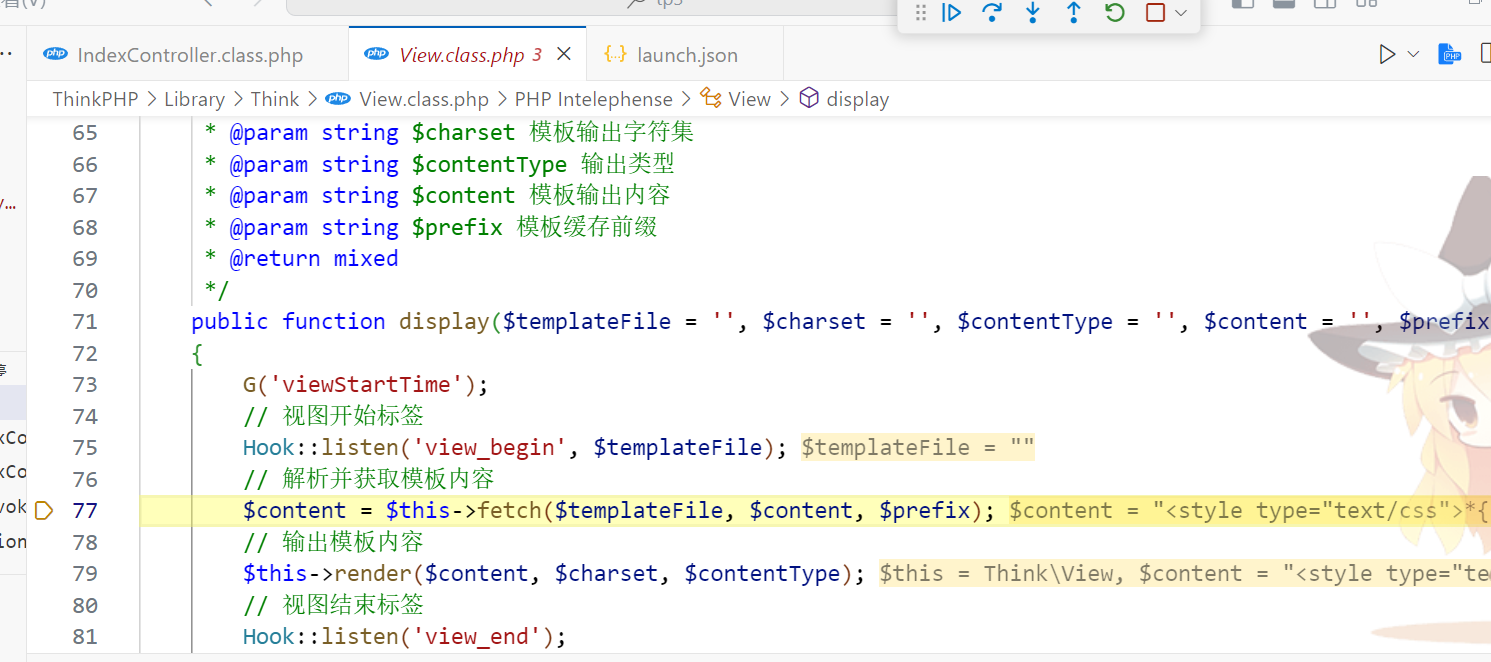Click the debug toolbar drag handle
Image resolution: width=1491 pixels, height=662 pixels.
pos(920,13)
